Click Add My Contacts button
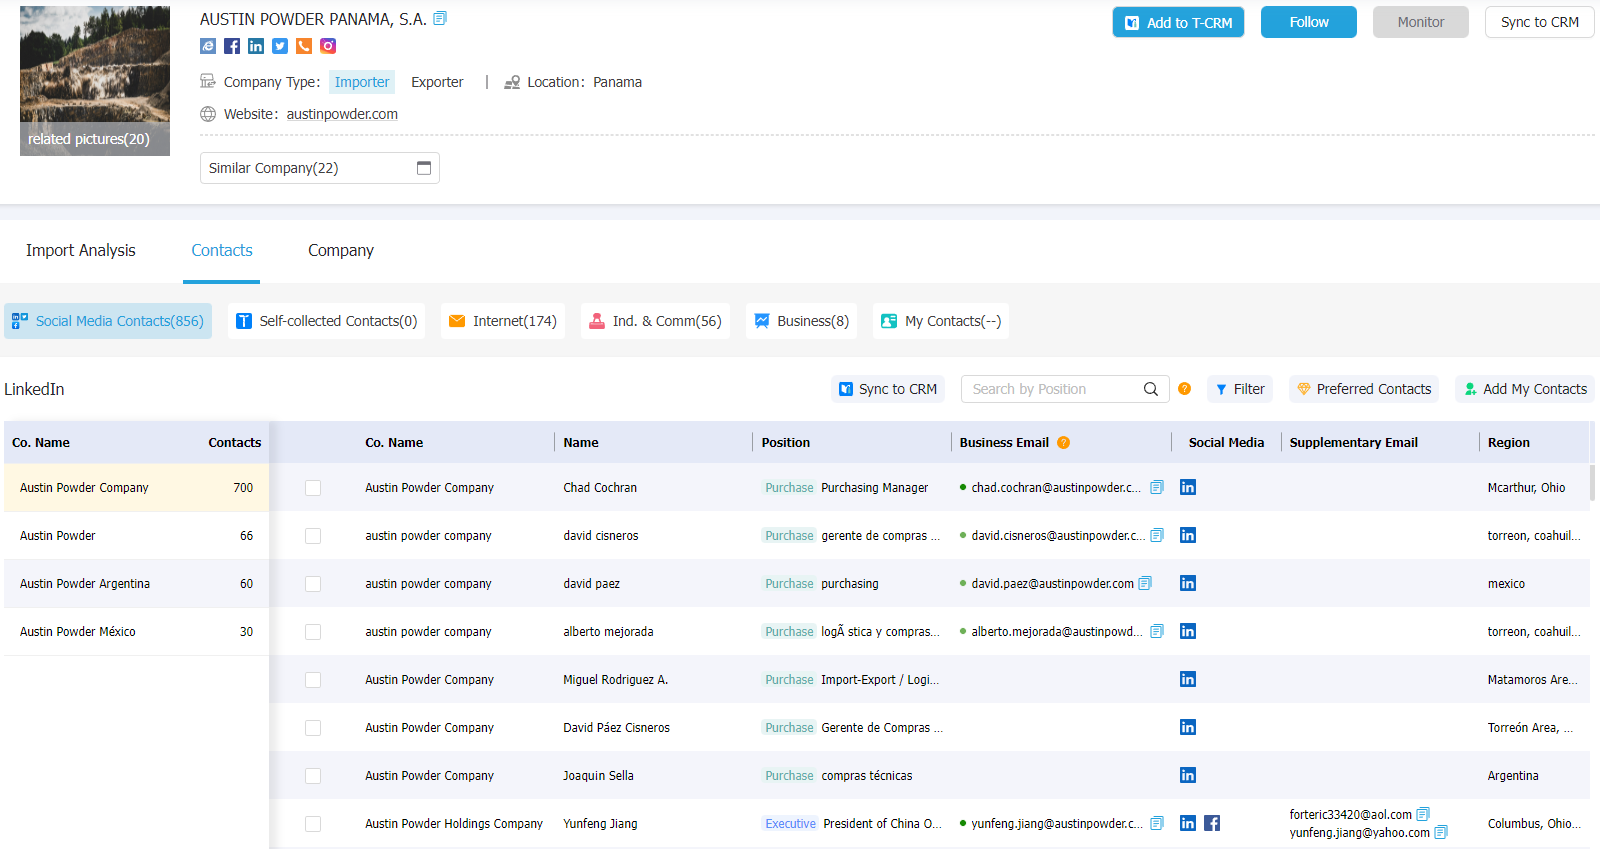 pyautogui.click(x=1525, y=389)
